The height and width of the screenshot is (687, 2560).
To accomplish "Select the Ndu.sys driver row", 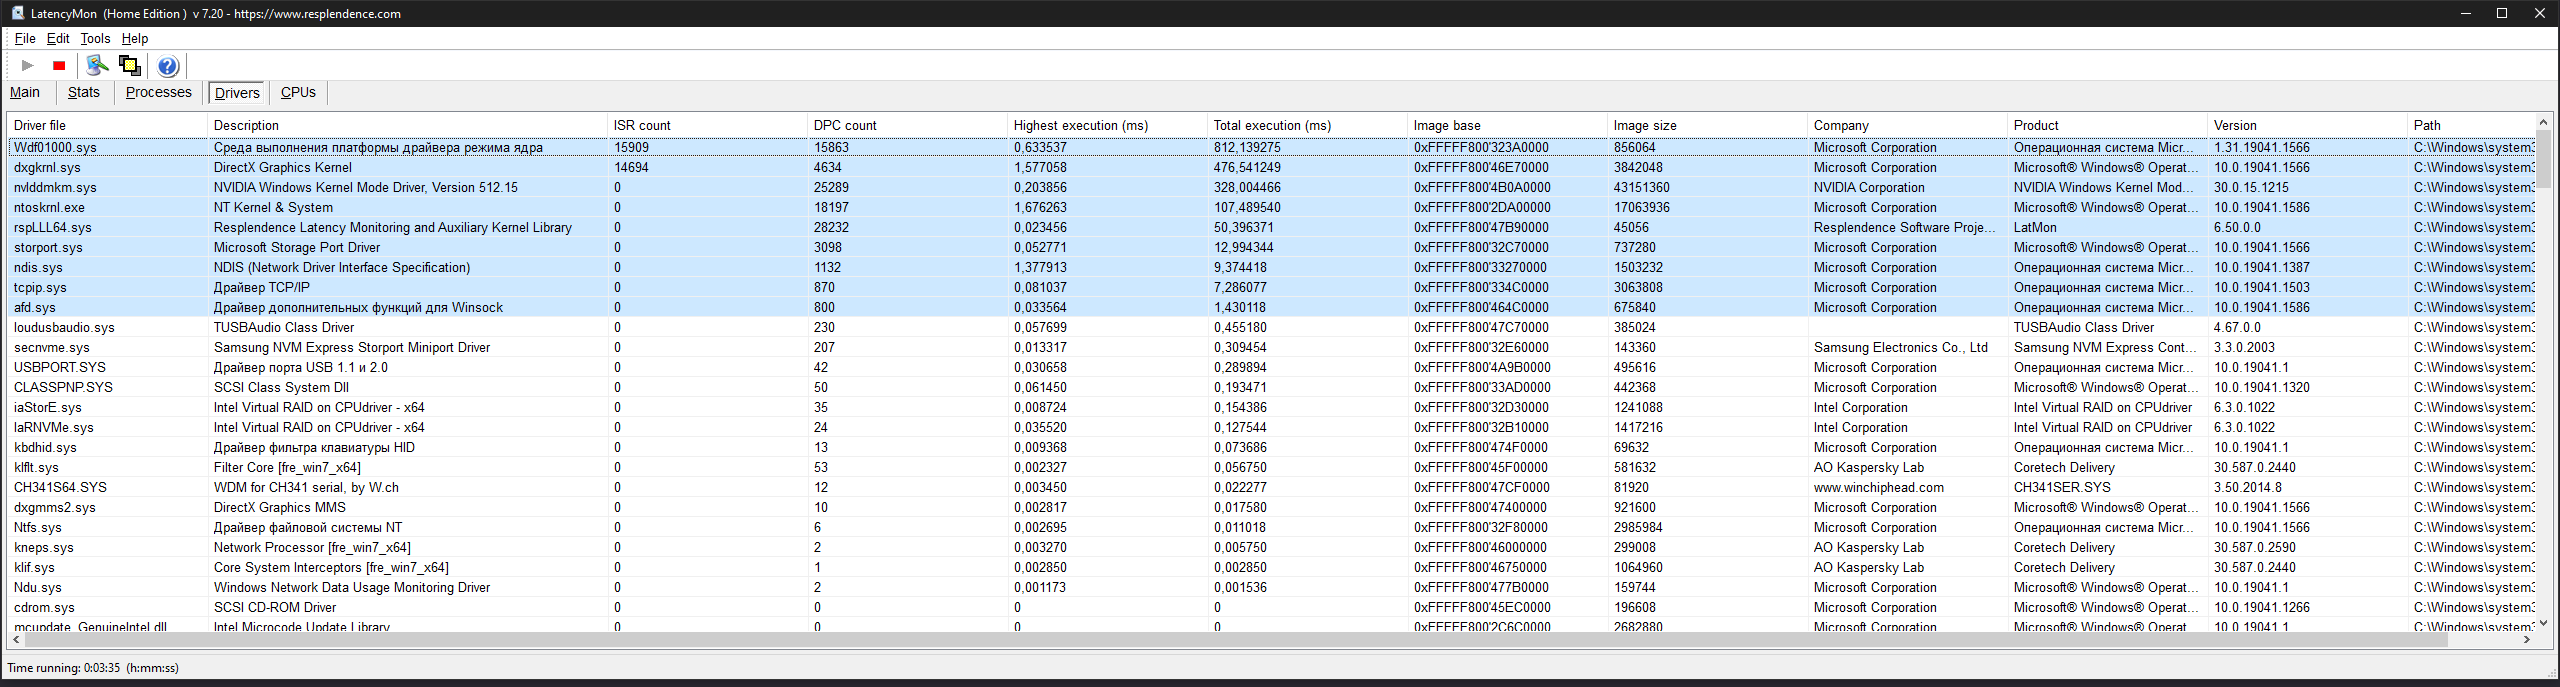I will [x=1271, y=587].
